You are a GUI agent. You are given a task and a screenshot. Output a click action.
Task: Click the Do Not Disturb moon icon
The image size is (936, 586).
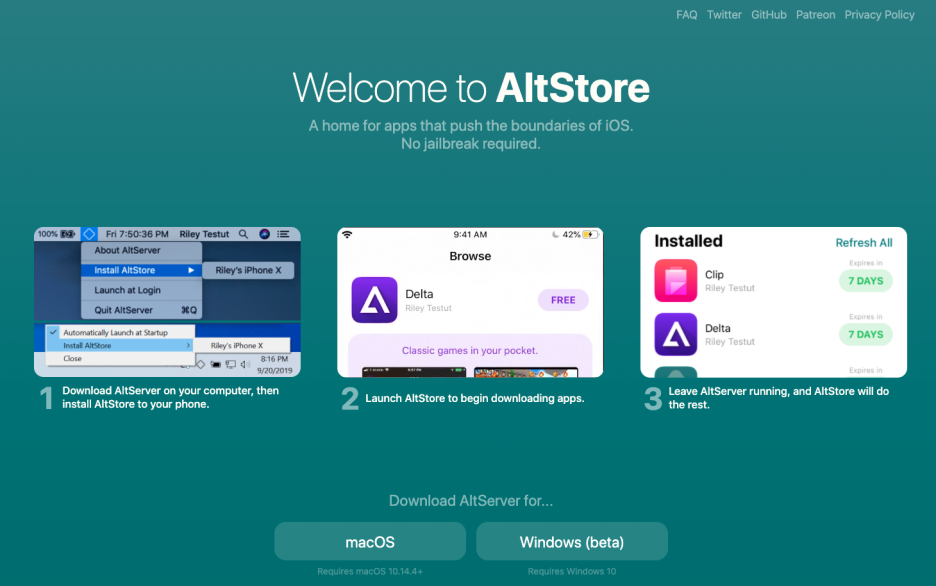[x=555, y=235]
